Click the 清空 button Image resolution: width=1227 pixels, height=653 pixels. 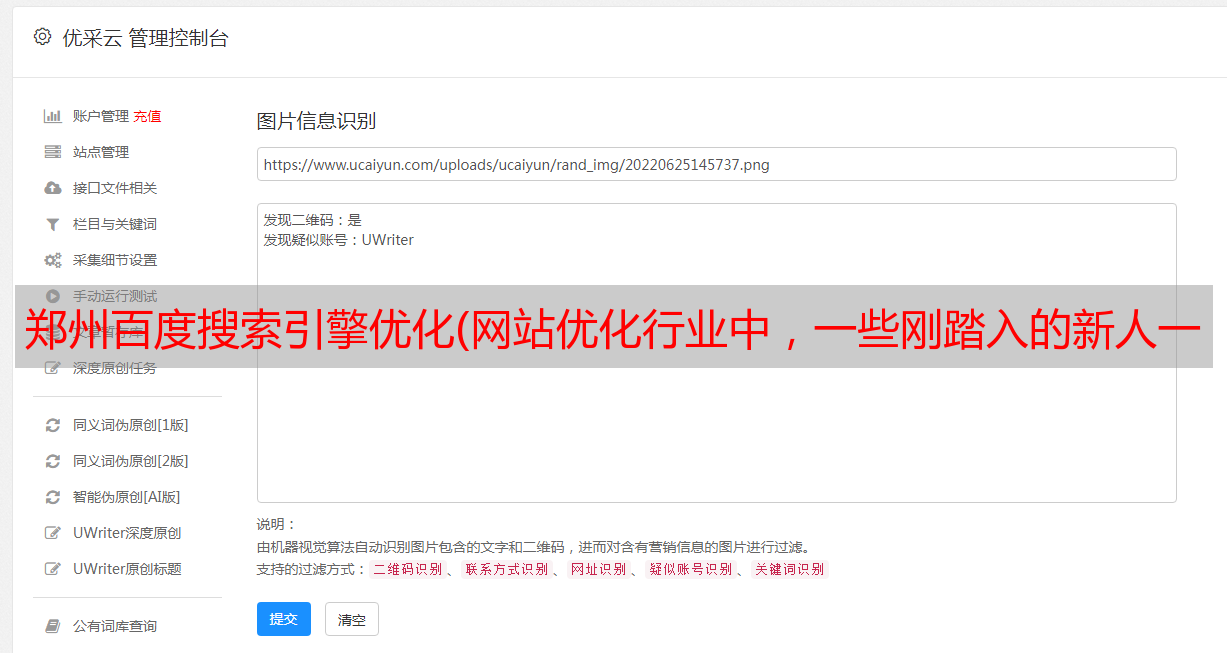click(352, 620)
